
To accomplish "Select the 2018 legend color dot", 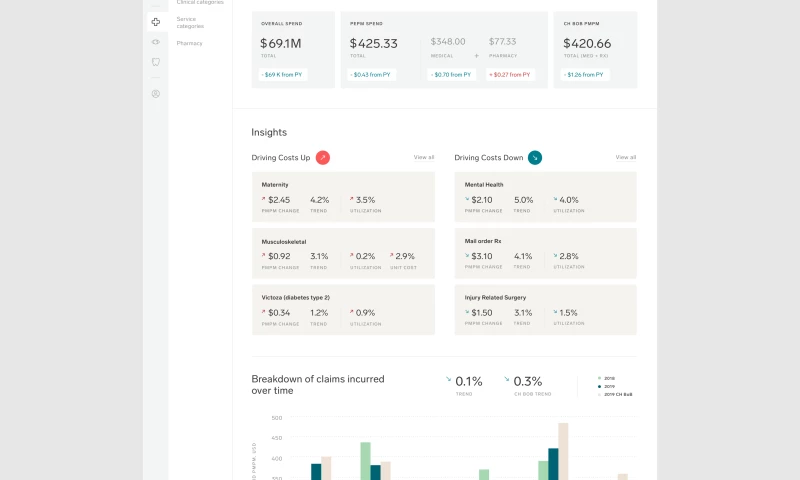I will pyautogui.click(x=599, y=378).
